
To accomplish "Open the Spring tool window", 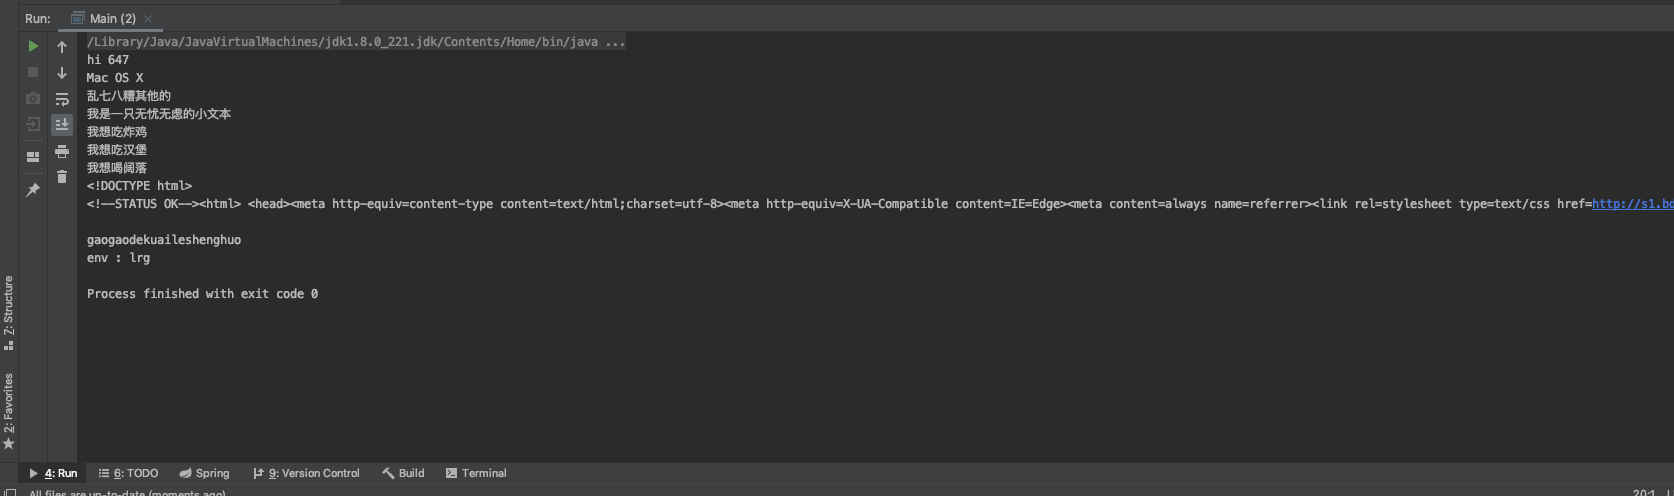I will pos(204,473).
